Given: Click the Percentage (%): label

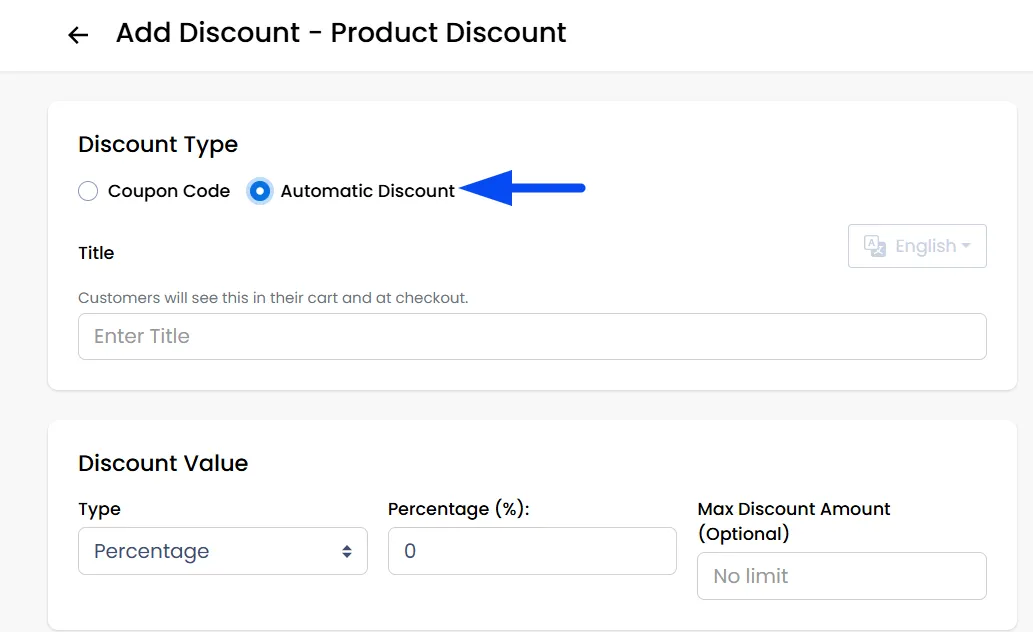Looking at the screenshot, I should click(459, 509).
